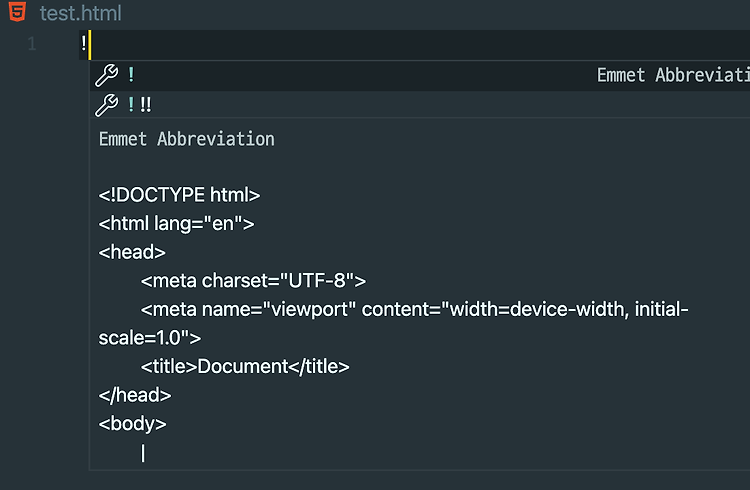Click the '<!DOCTYPE html>' preview line
Screen dimensions: 750x490
point(179,195)
